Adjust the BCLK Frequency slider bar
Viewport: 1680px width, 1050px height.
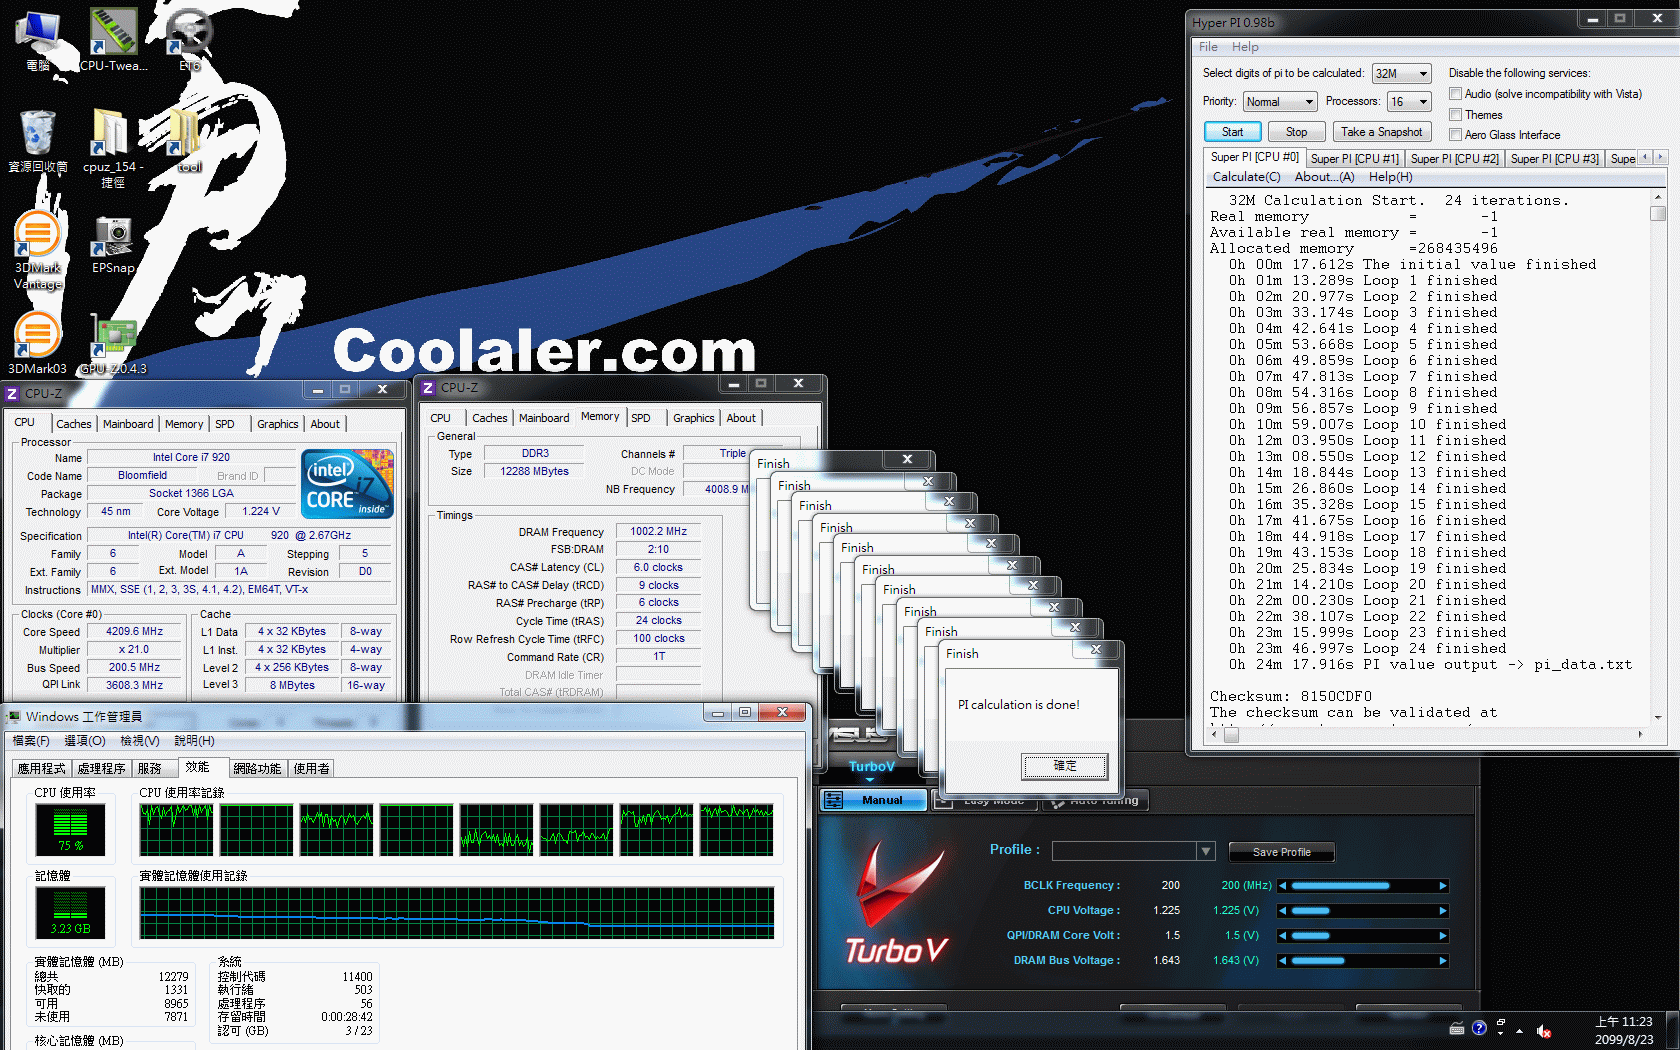(x=1363, y=886)
